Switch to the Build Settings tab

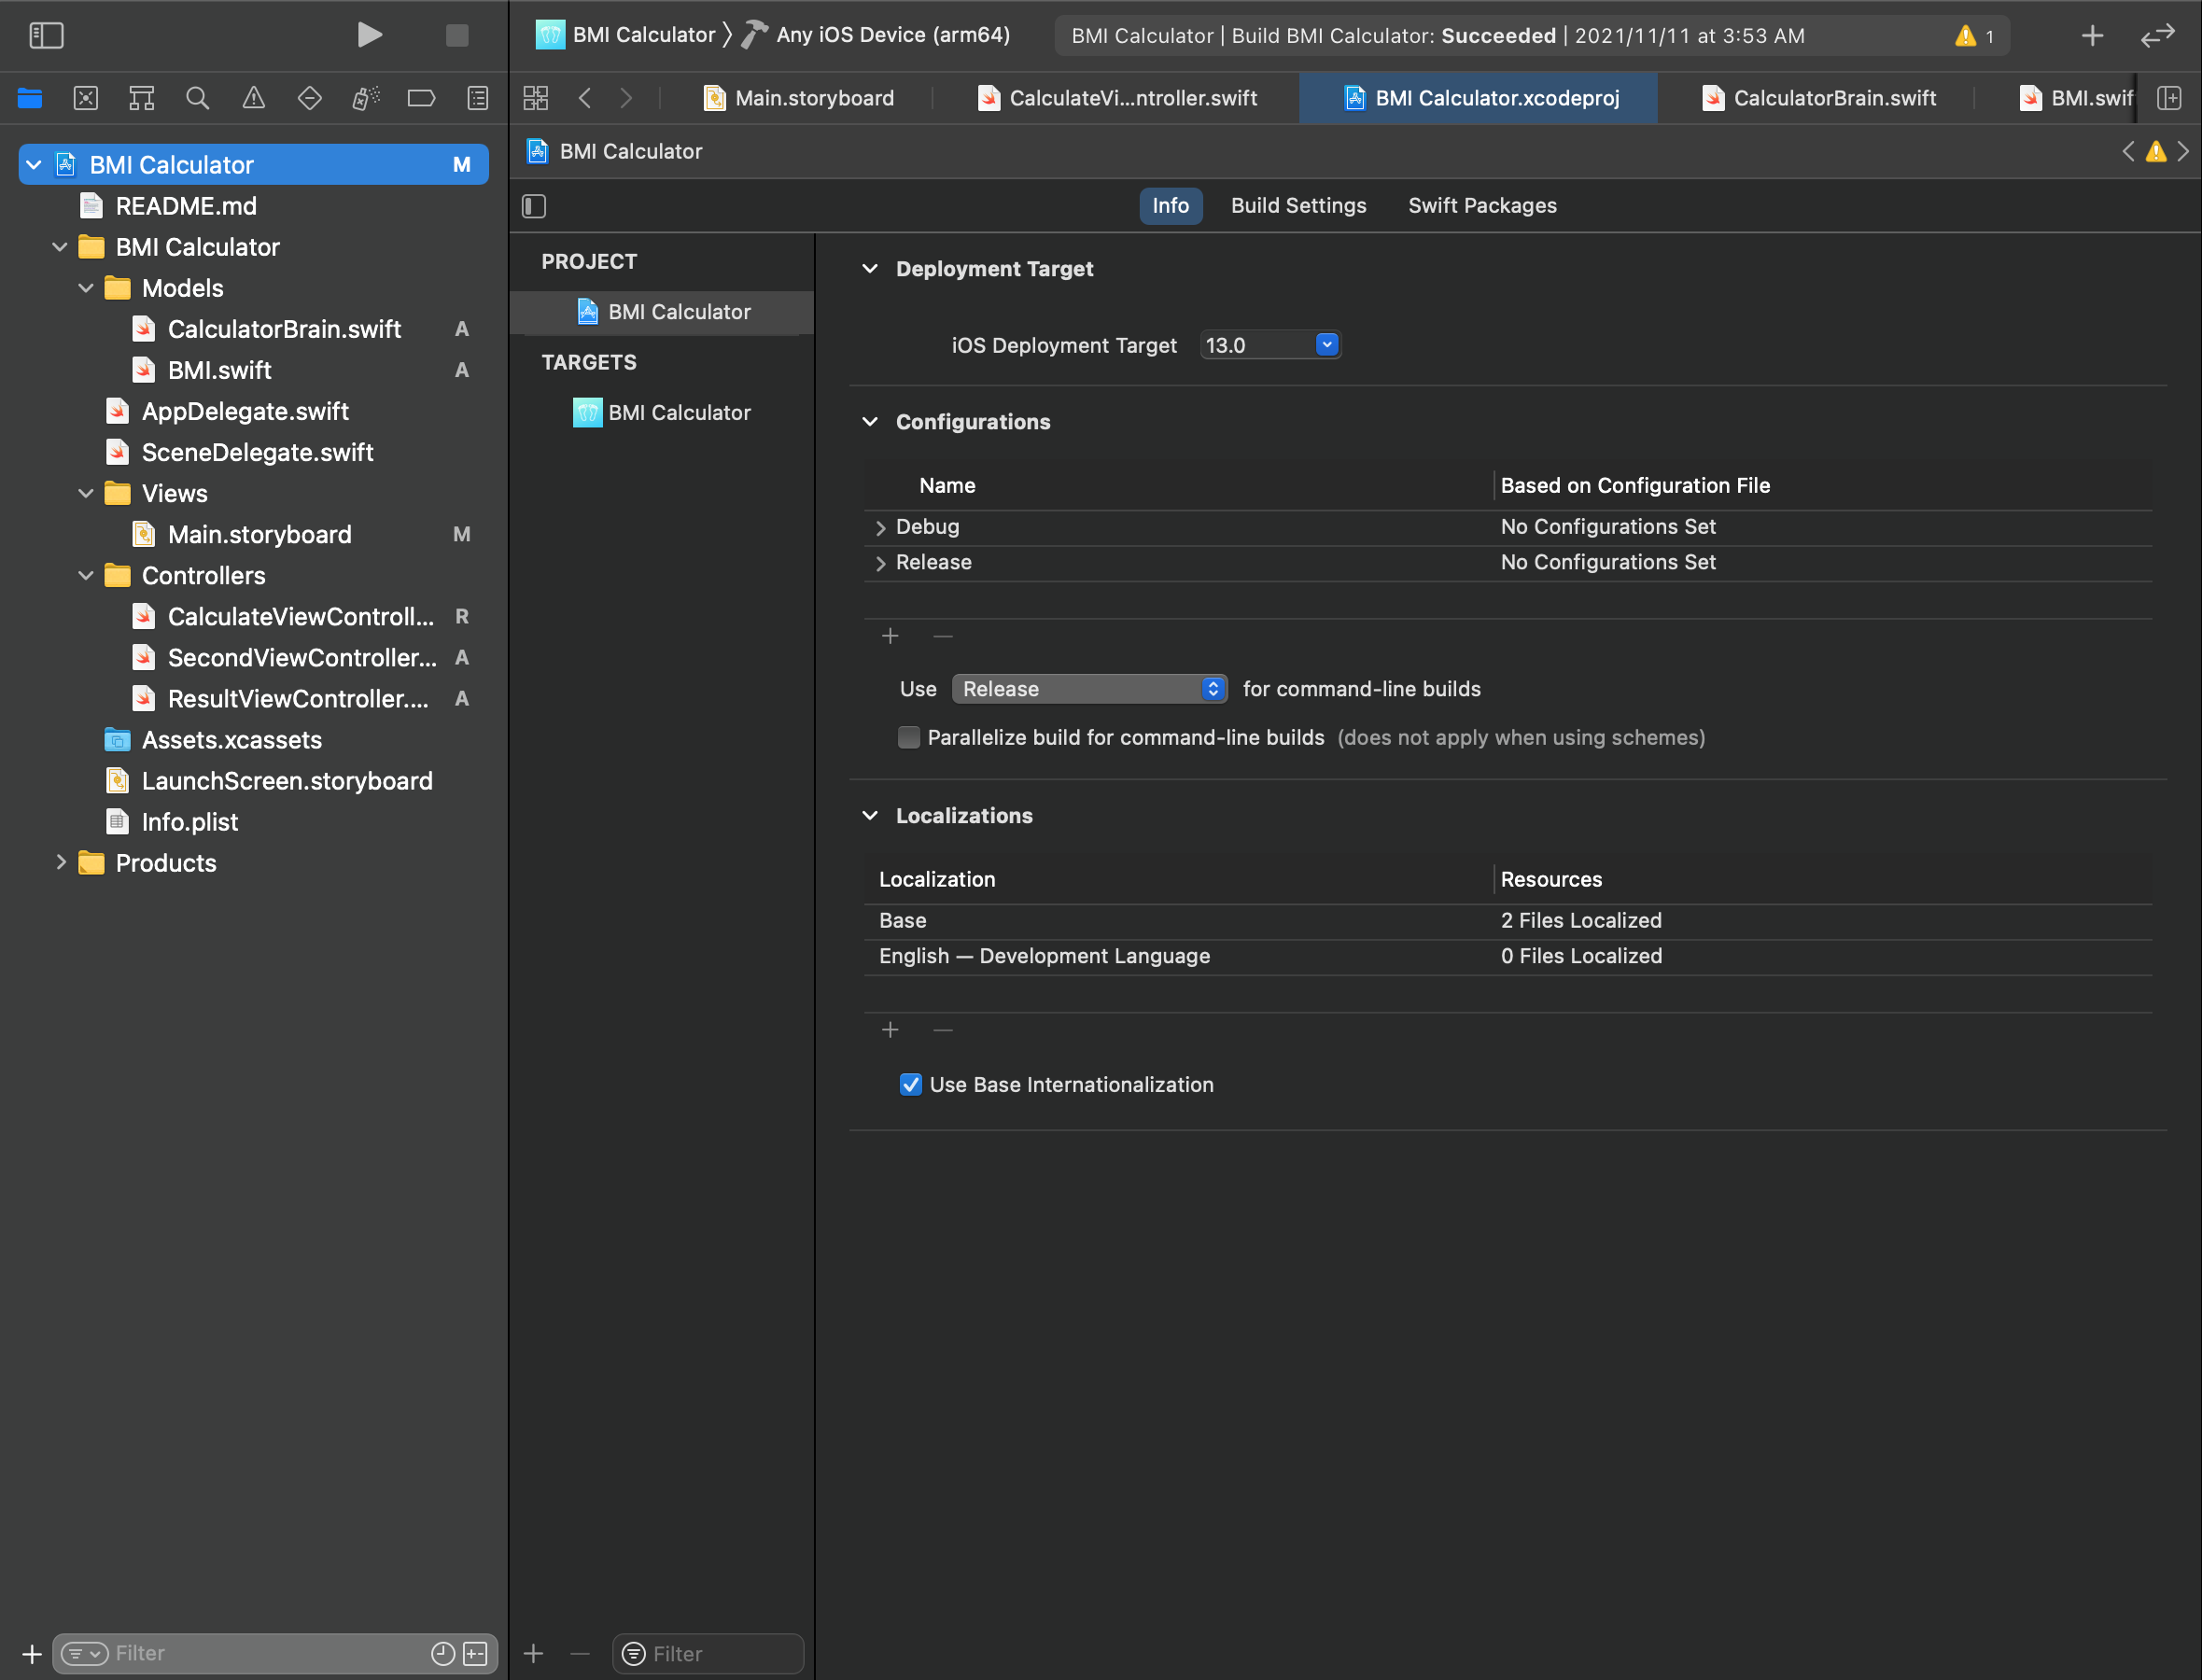[1298, 206]
